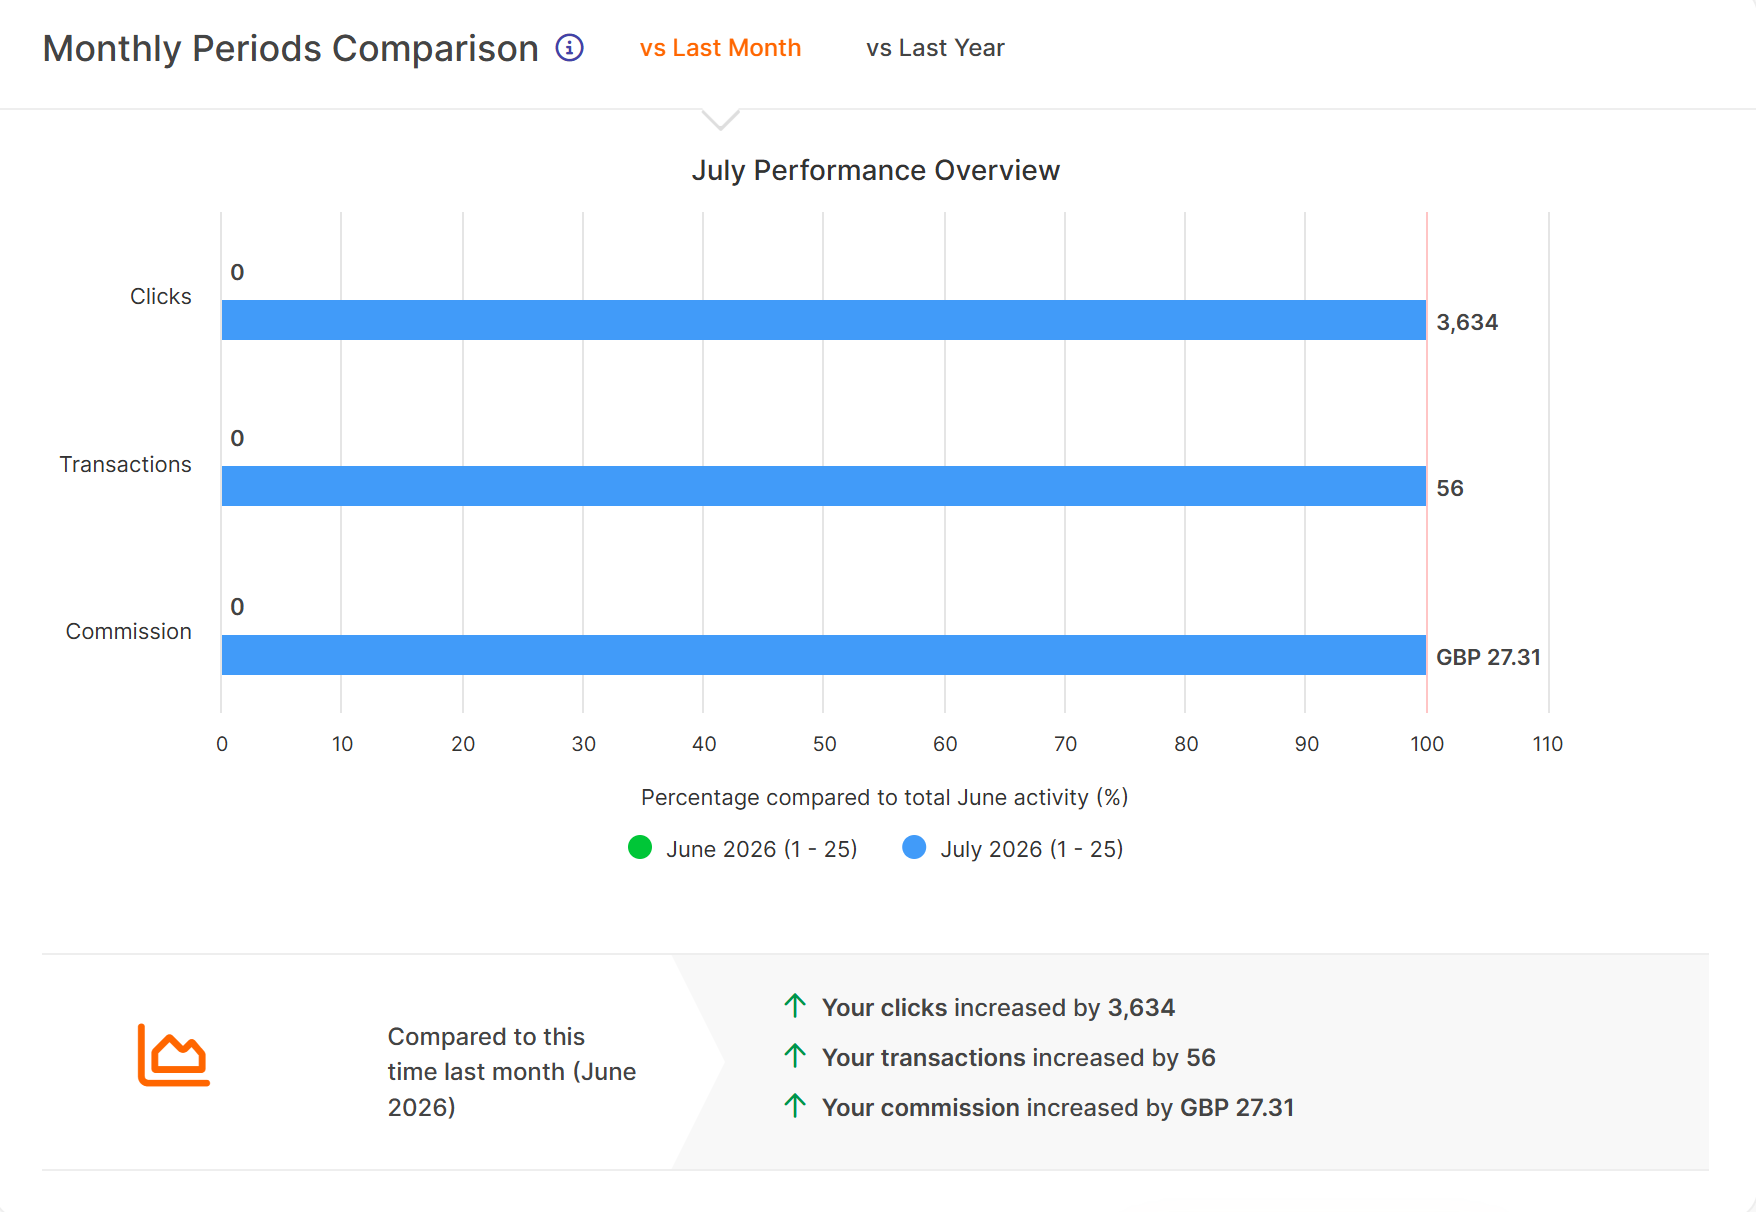The width and height of the screenshot is (1756, 1212).
Task: Click the green up arrow beside clicks increase
Action: pyautogui.click(x=795, y=1006)
